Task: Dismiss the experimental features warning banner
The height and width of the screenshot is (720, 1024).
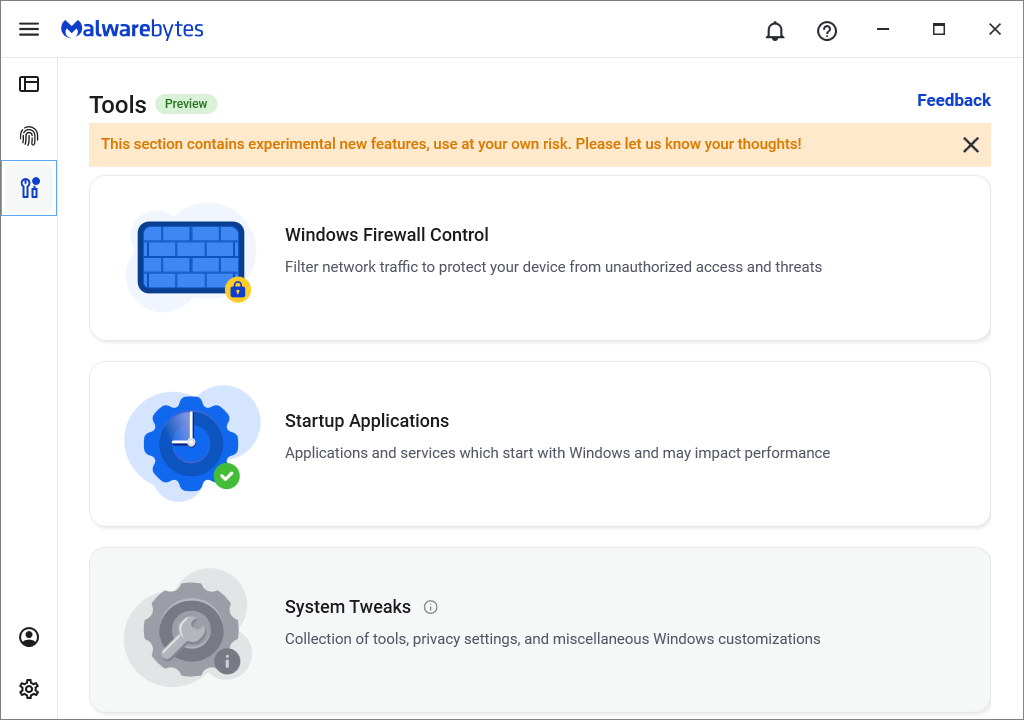Action: pyautogui.click(x=970, y=145)
